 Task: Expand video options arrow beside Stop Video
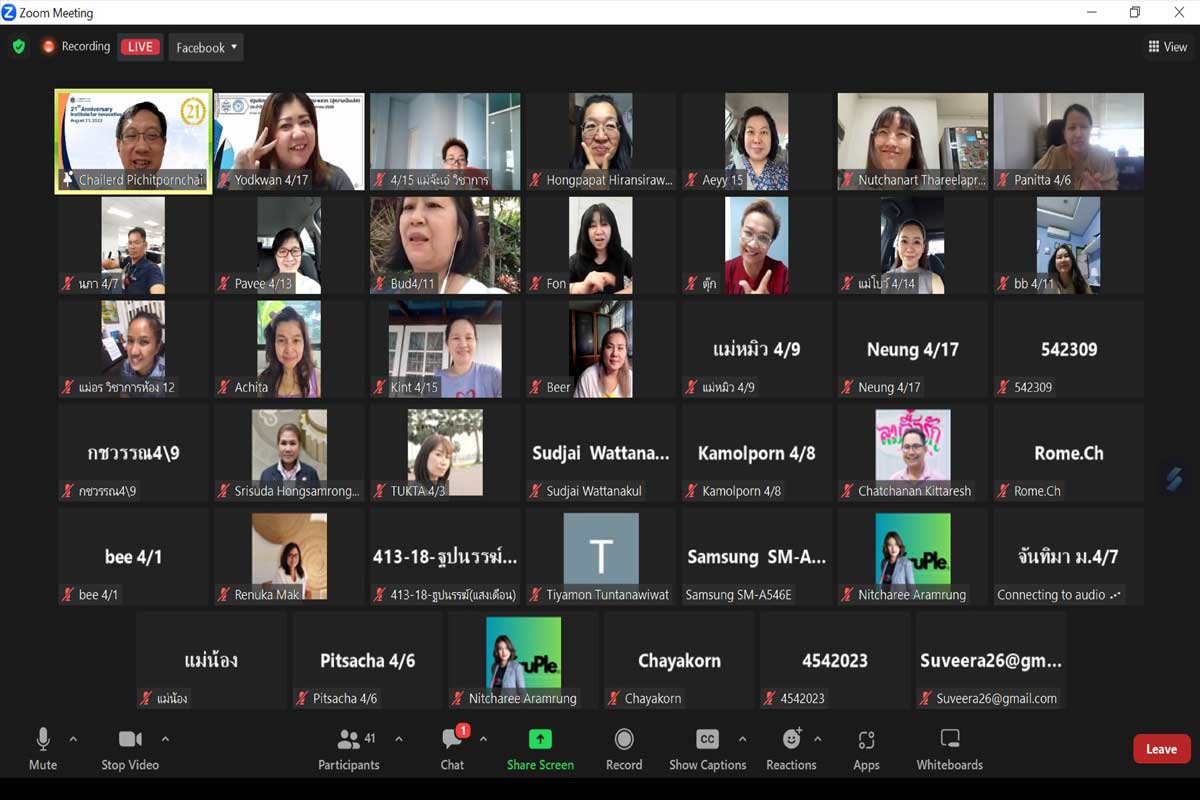click(x=165, y=739)
